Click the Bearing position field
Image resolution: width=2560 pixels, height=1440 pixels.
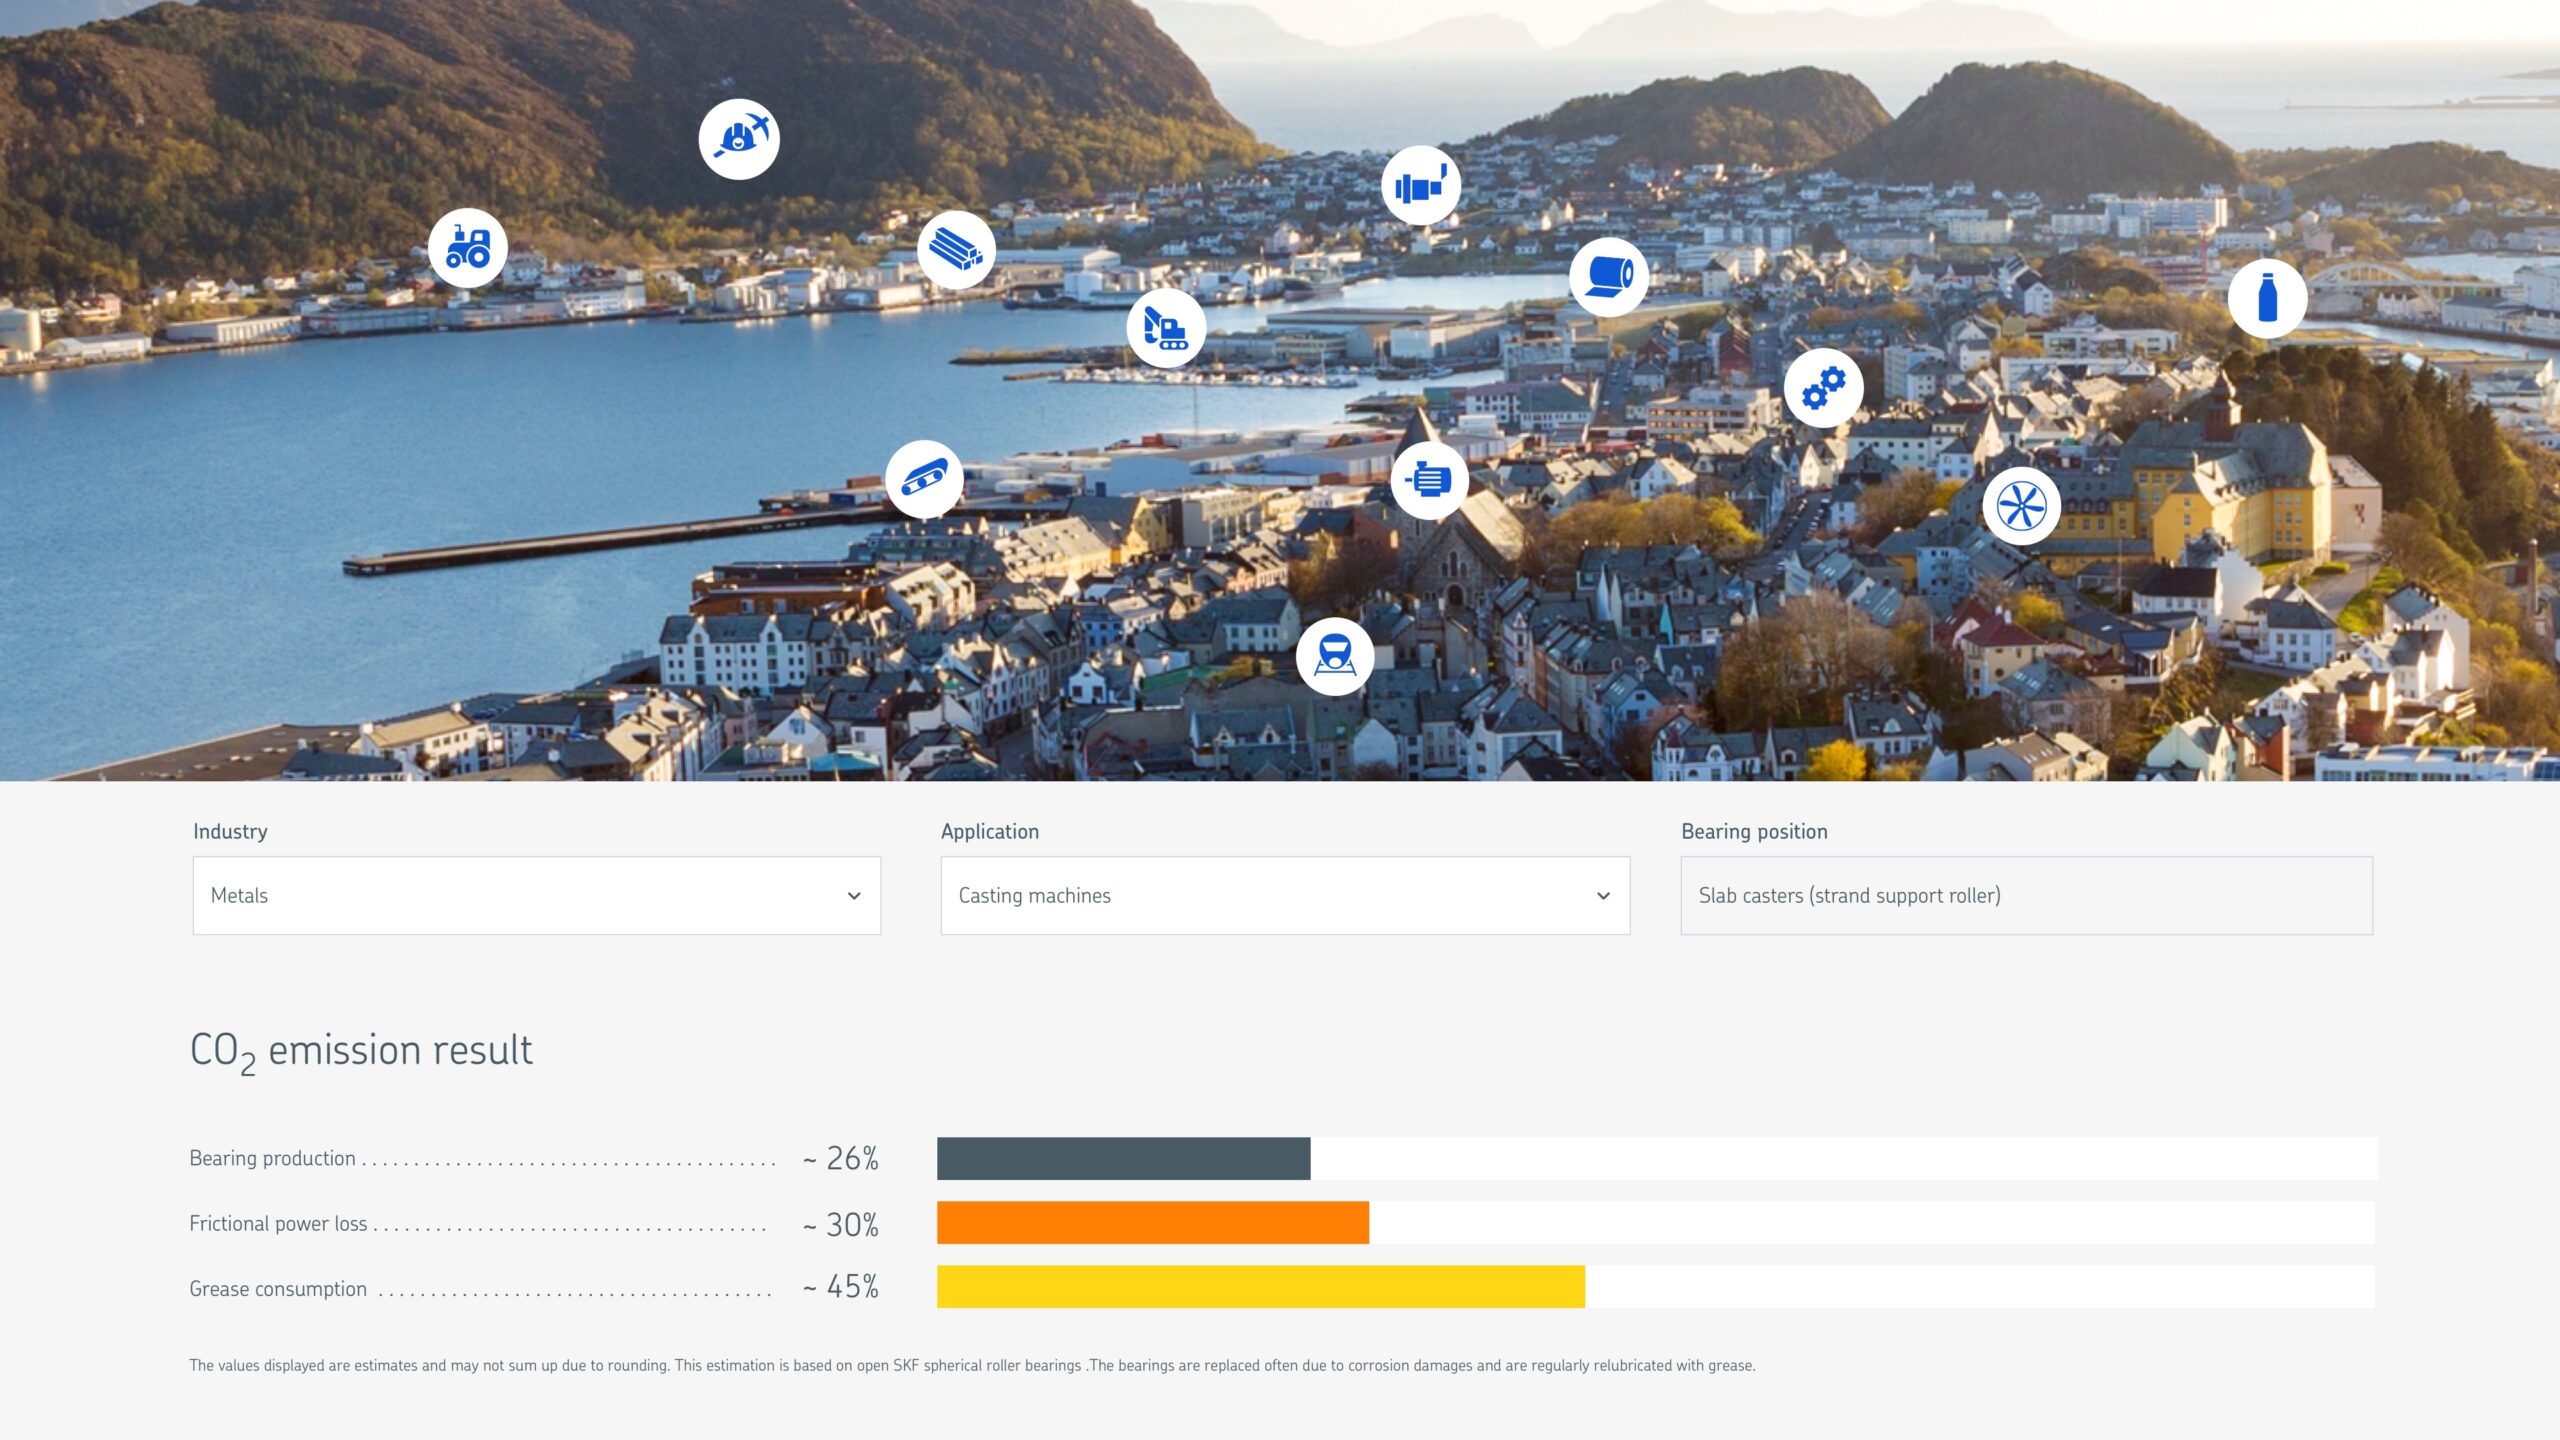coord(2026,895)
